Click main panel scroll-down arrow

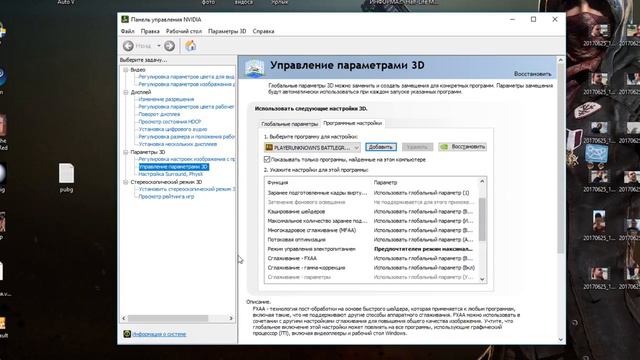560,340
